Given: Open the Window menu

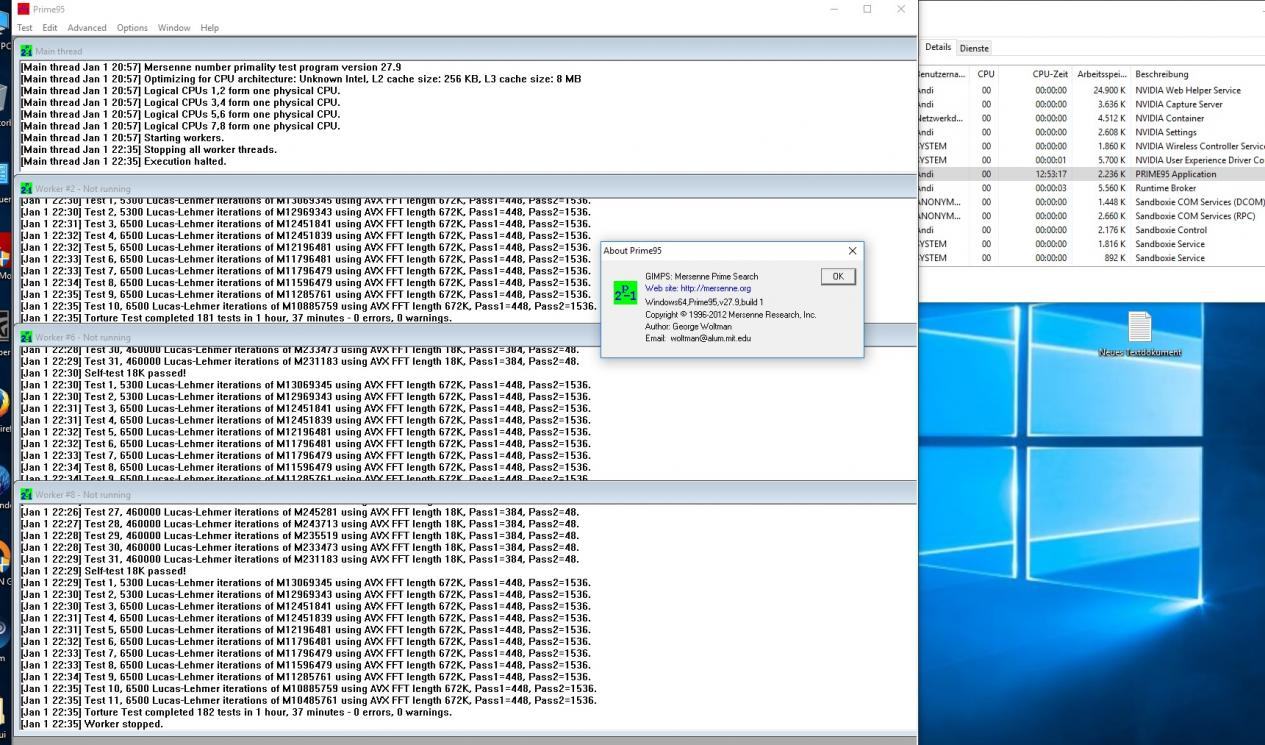Looking at the screenshot, I should click(174, 28).
